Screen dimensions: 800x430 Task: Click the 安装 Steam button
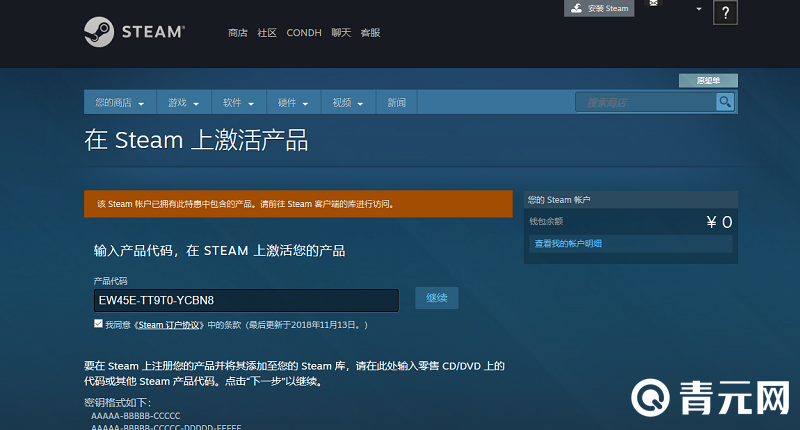(599, 8)
